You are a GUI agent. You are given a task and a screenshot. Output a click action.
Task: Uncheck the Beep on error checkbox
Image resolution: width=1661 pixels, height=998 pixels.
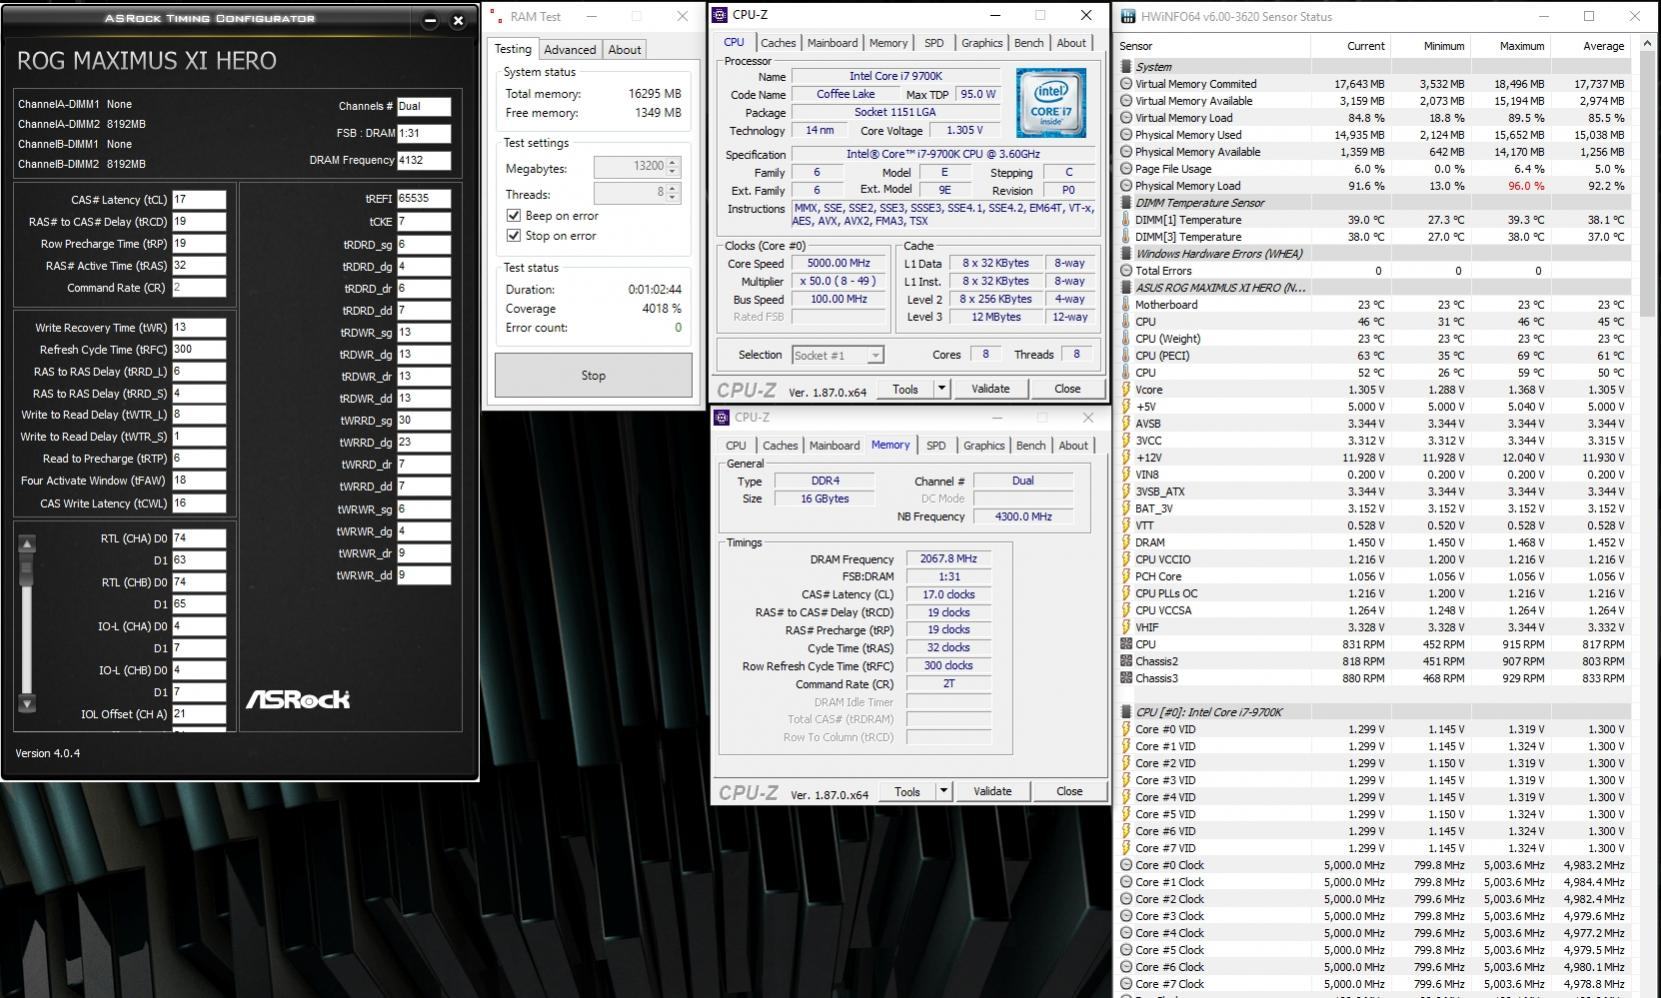514,216
